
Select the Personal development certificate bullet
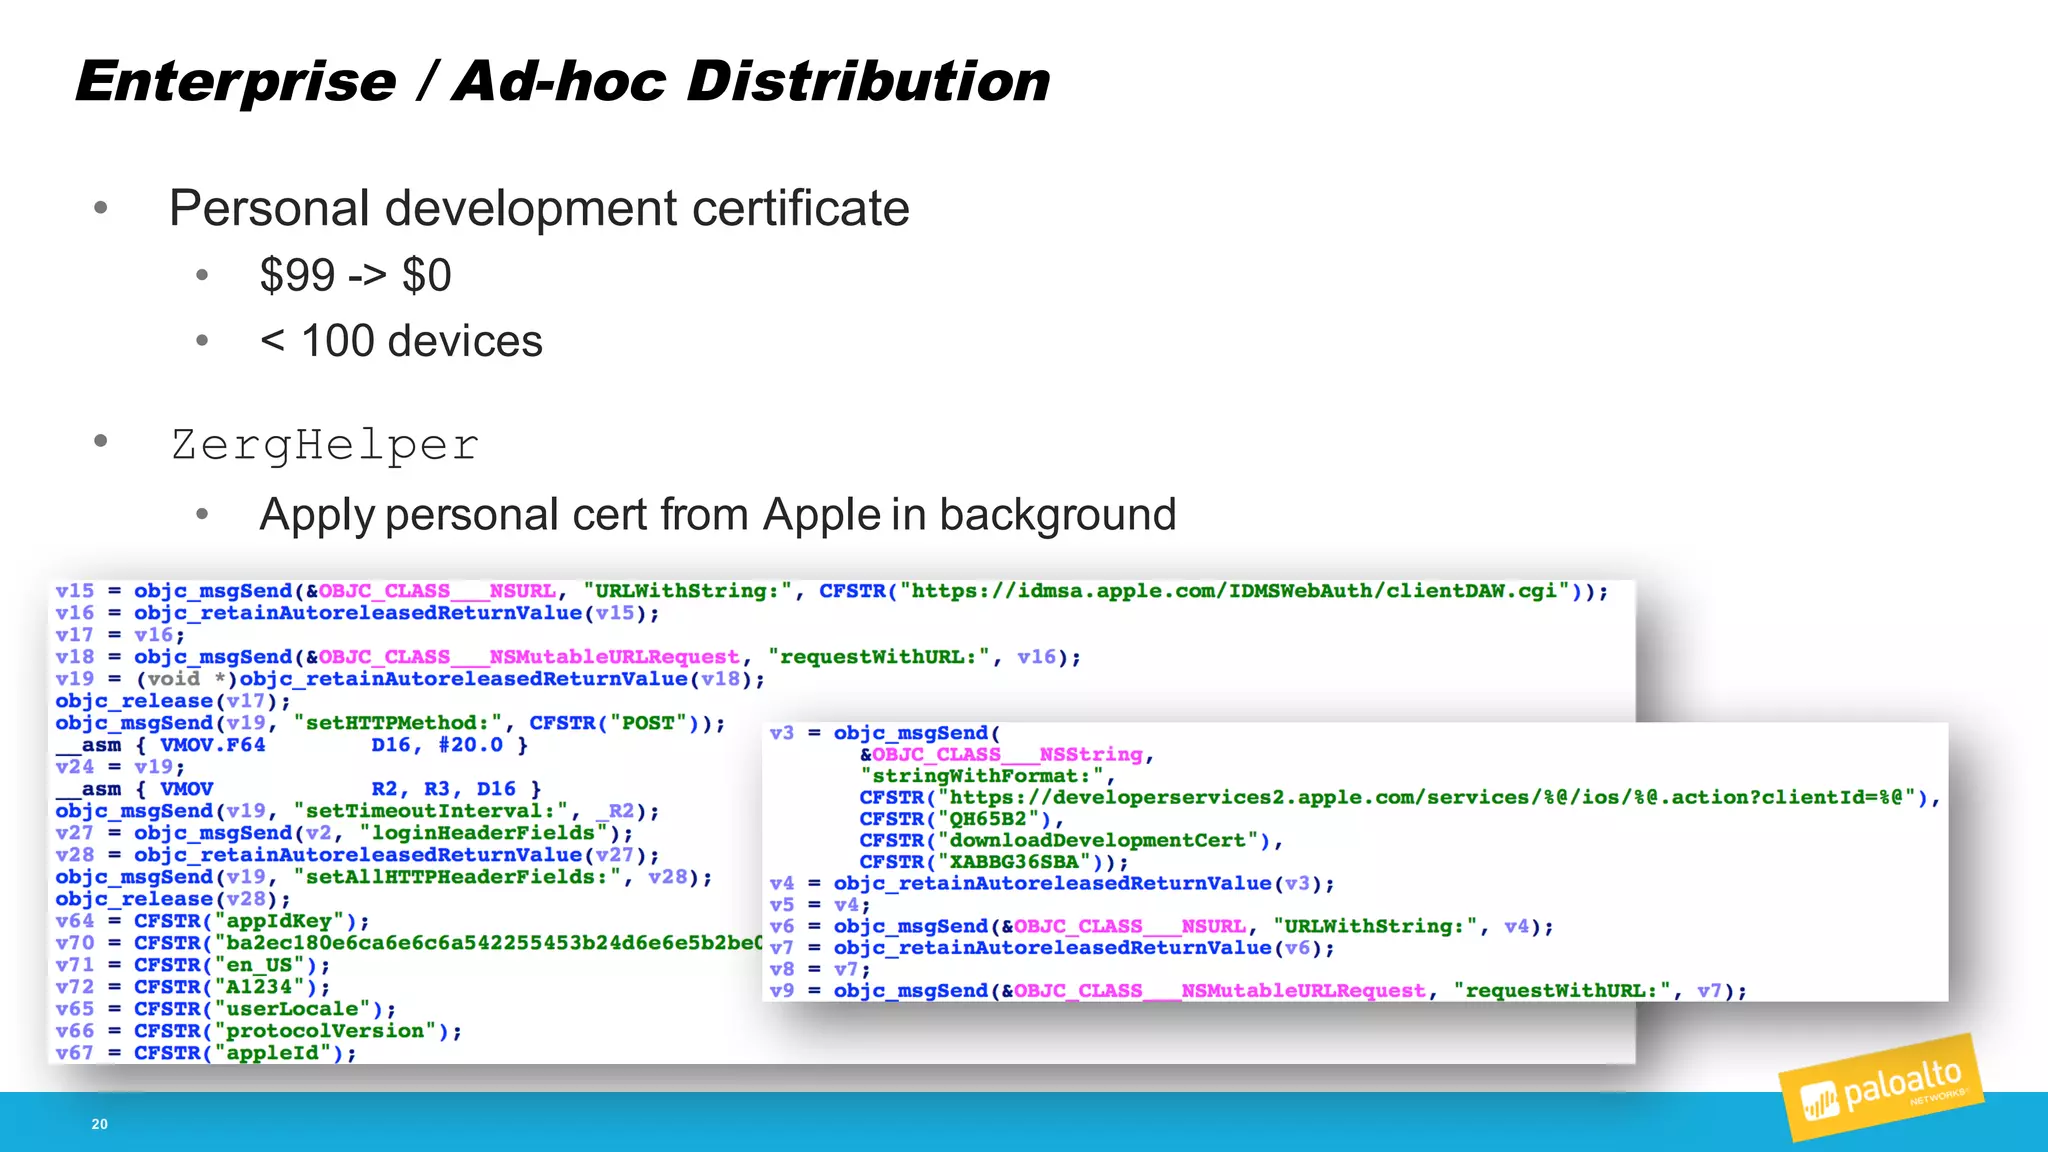(539, 209)
